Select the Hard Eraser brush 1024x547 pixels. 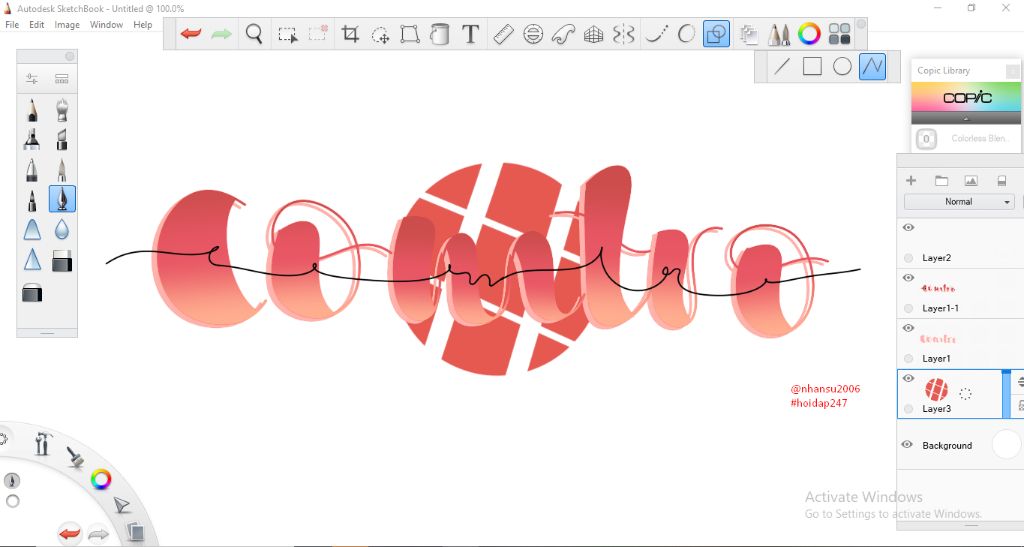[62, 260]
